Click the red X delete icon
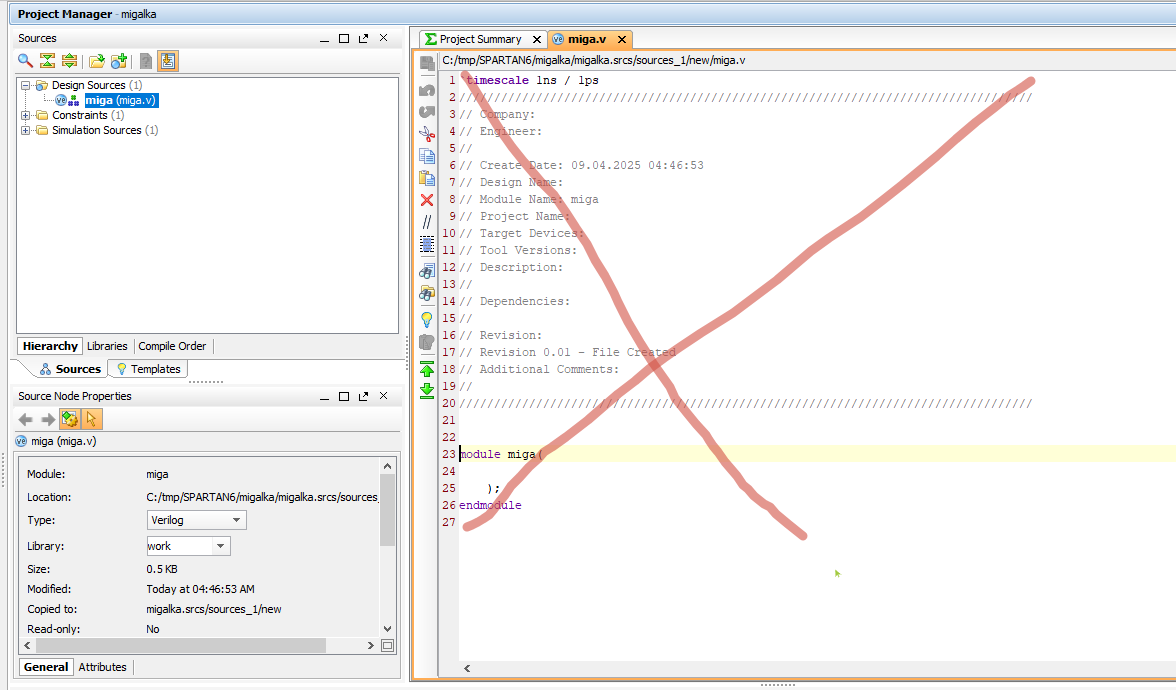This screenshot has width=1176, height=690. point(427,200)
